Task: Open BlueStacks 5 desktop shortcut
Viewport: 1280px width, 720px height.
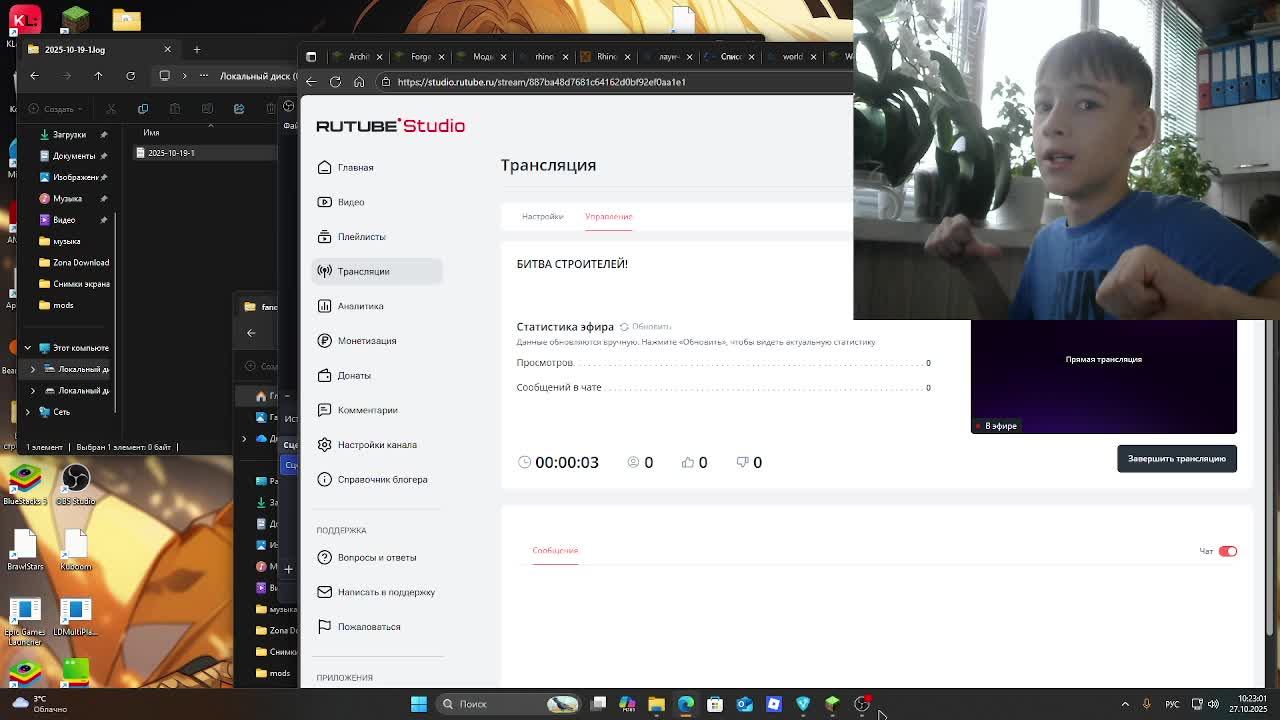Action: point(25,484)
